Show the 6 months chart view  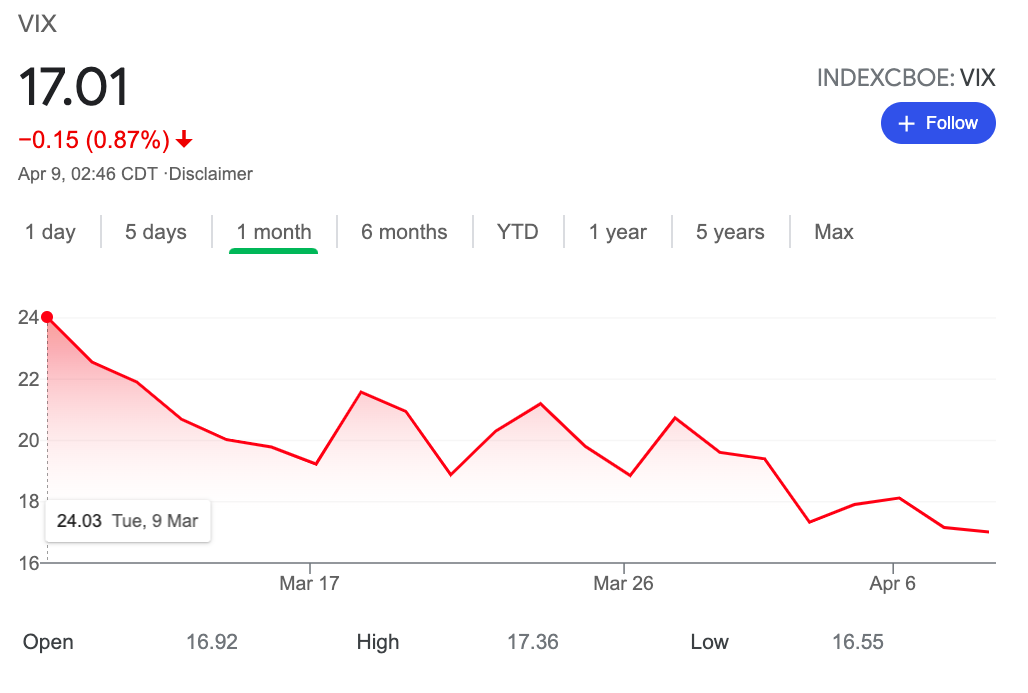(x=404, y=232)
